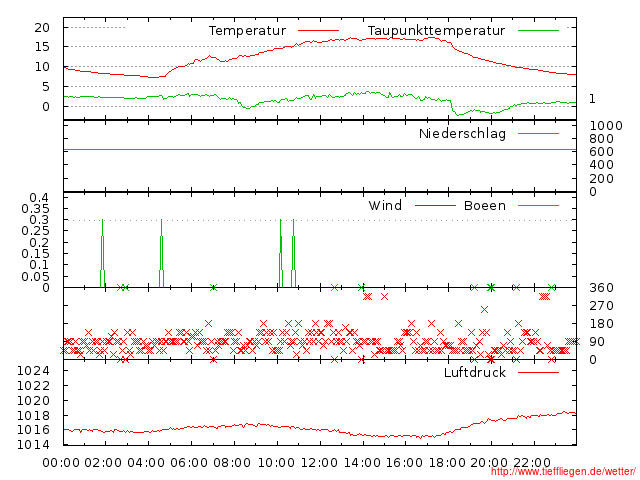Viewport: 640px width, 480px height.
Task: Click the red Temperatur legend line
Action: click(318, 31)
